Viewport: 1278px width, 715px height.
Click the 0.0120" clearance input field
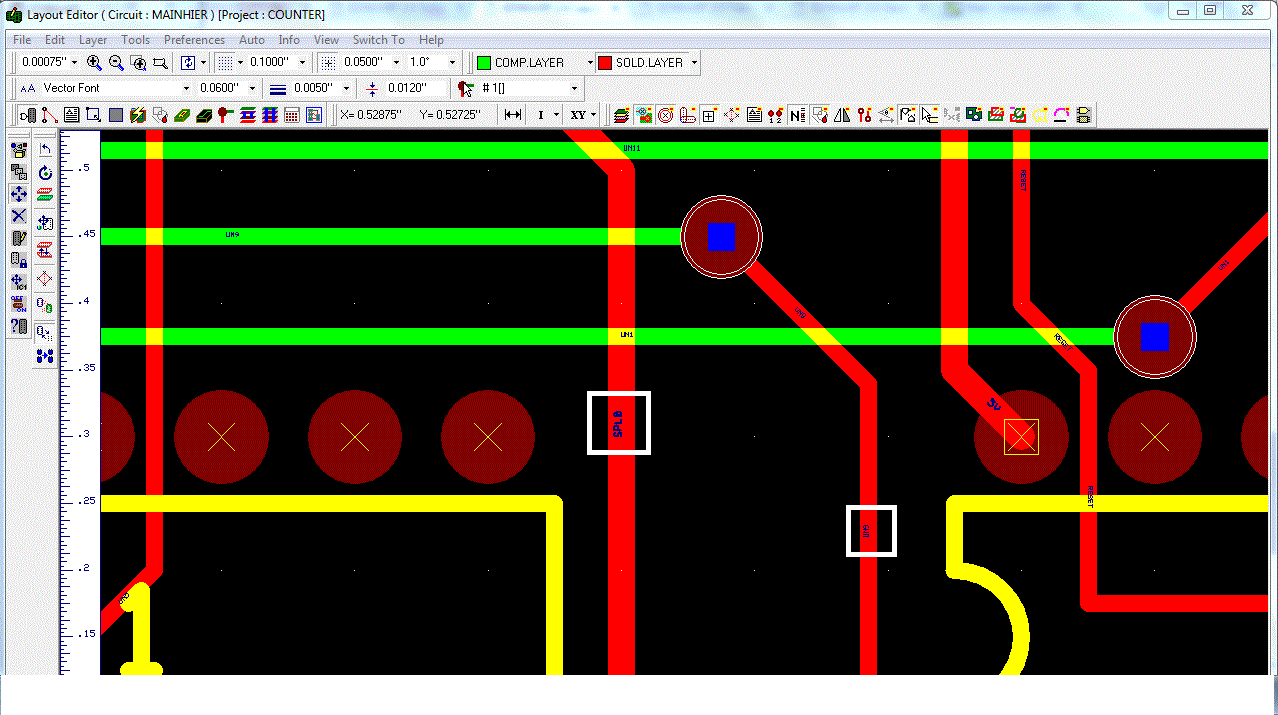point(414,88)
